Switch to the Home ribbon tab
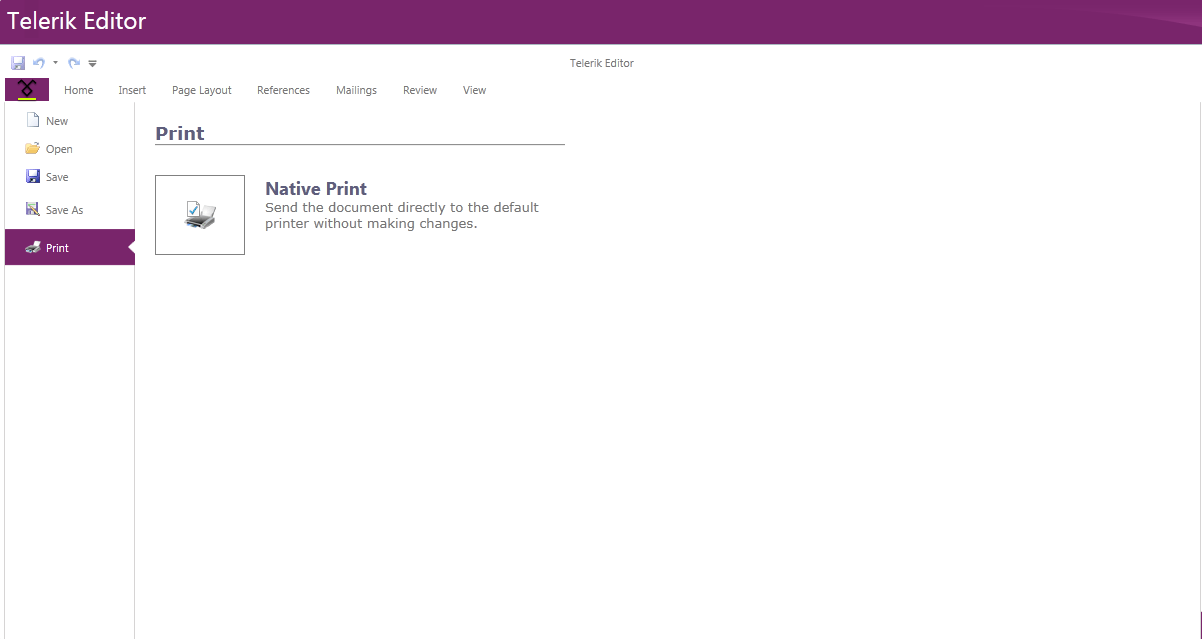This screenshot has width=1202, height=639. click(79, 90)
